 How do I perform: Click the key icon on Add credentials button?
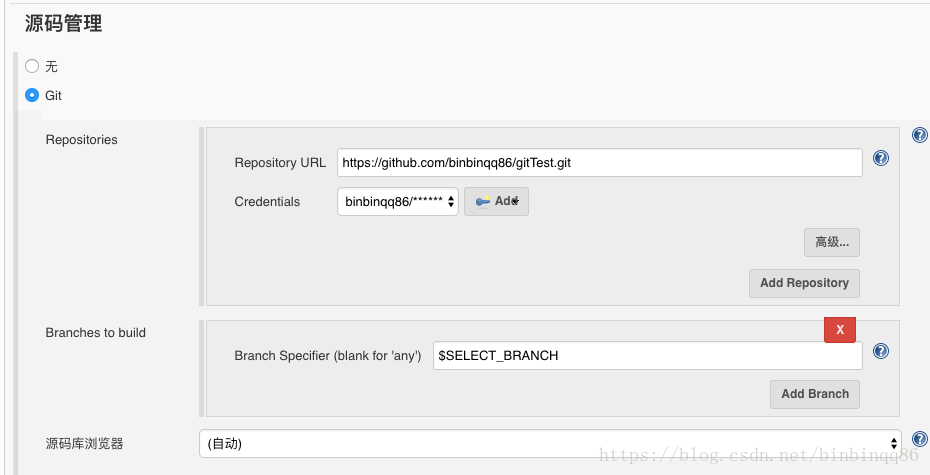pyautogui.click(x=483, y=202)
